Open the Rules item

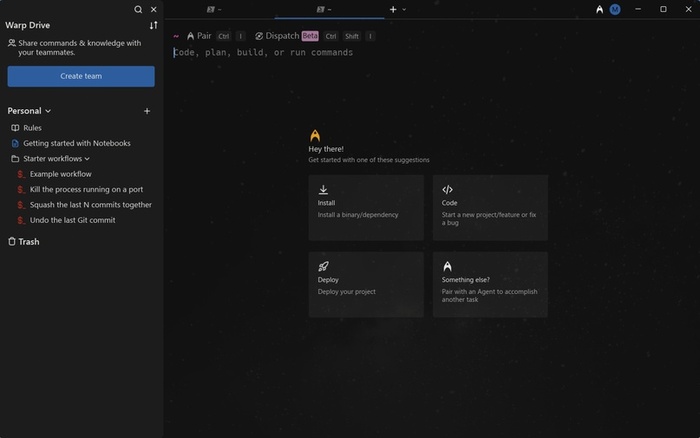click(31, 128)
